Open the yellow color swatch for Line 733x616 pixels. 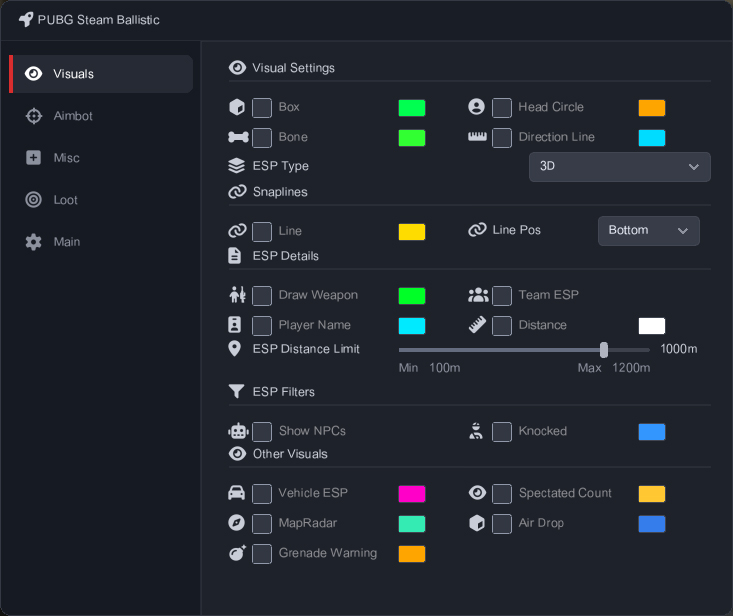[x=412, y=232]
